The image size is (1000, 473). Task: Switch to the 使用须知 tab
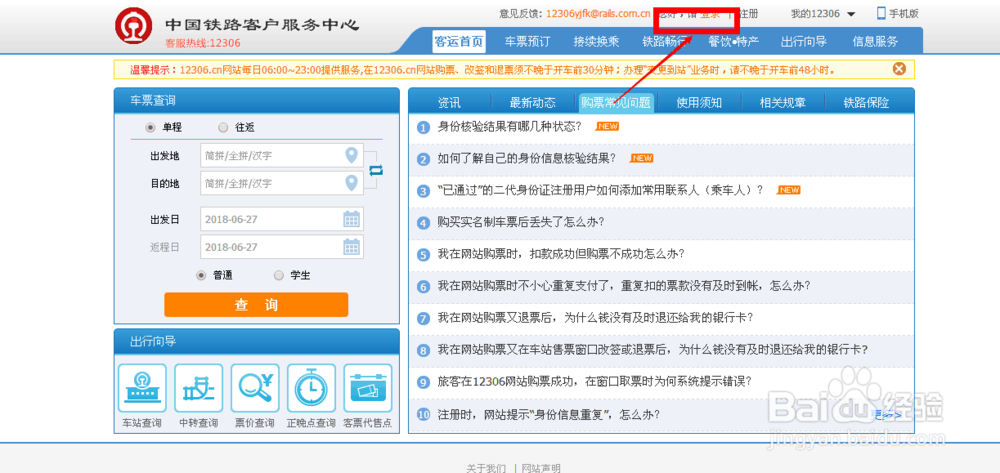(699, 103)
